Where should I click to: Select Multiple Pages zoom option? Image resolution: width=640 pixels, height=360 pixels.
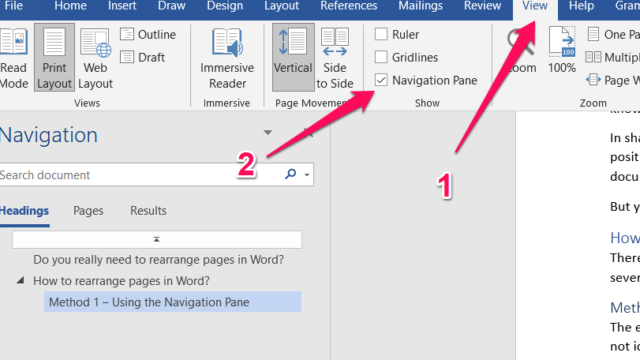point(612,57)
